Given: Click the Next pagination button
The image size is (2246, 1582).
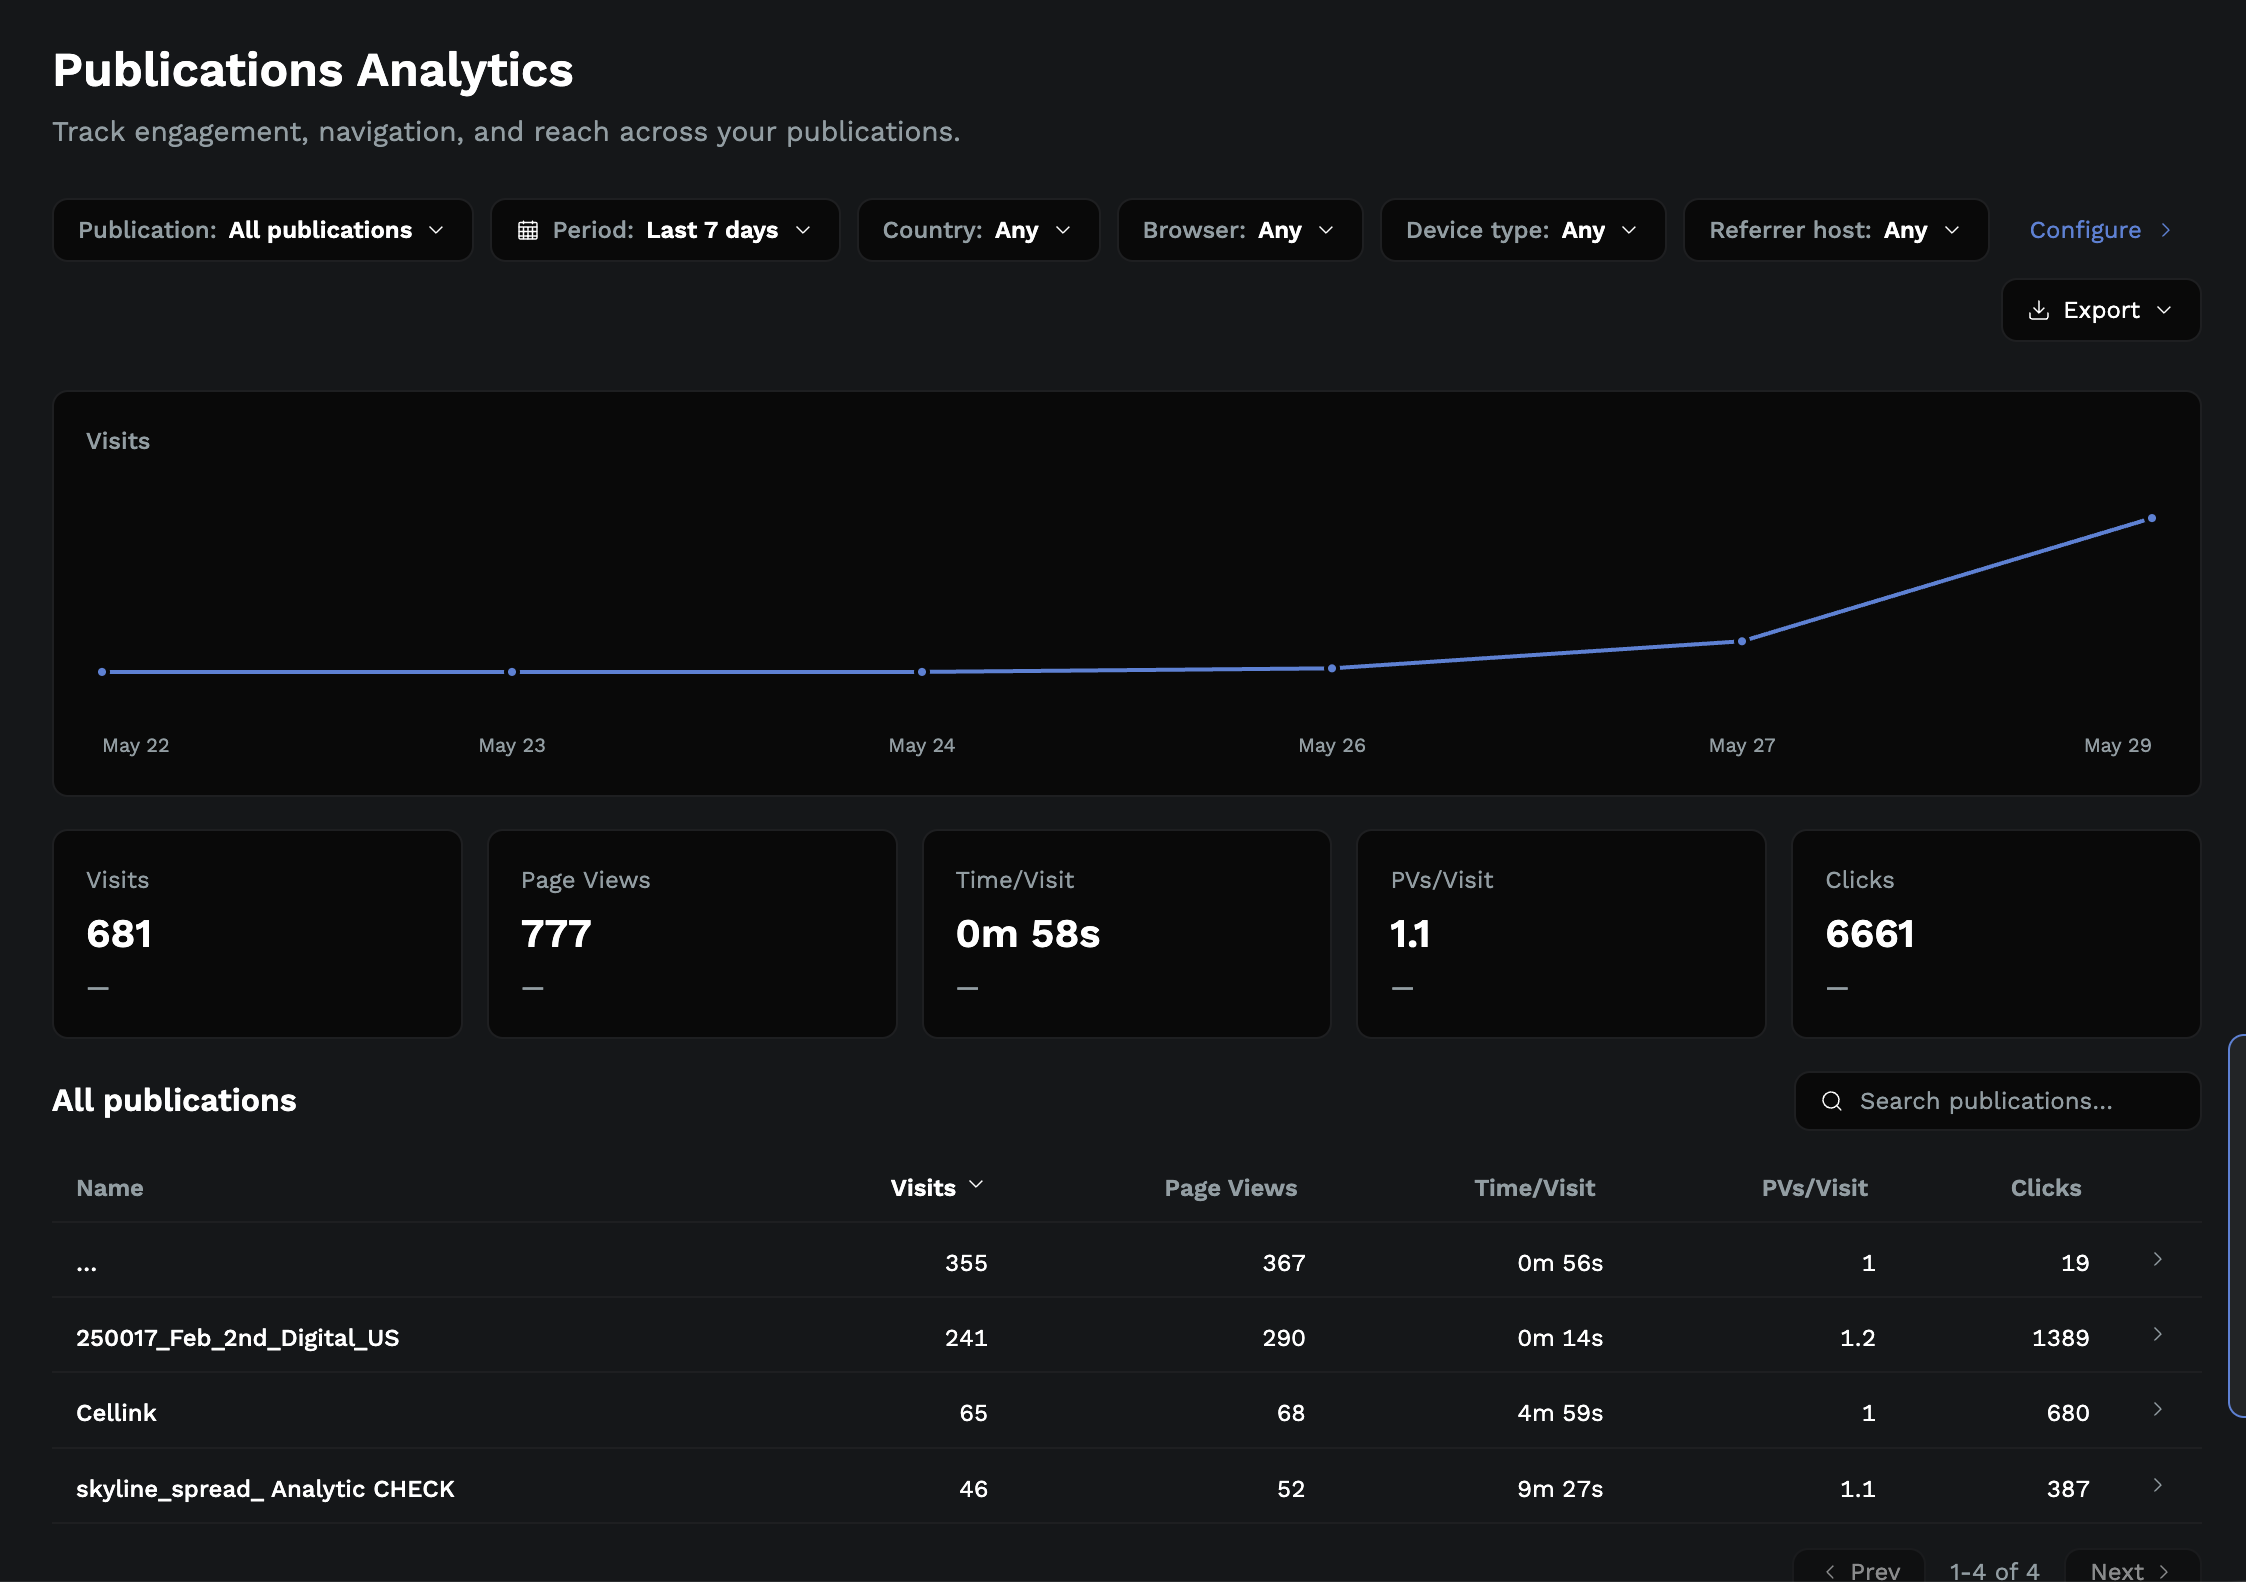Looking at the screenshot, I should point(2131,1568).
